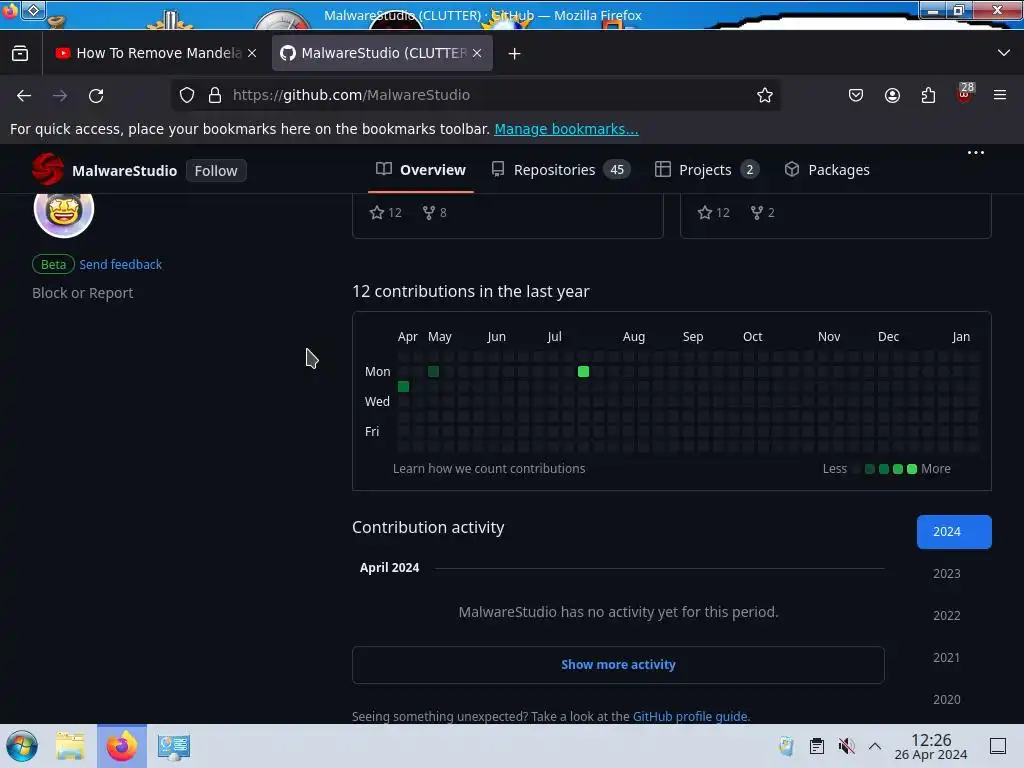View site info via the padlock icon
Viewport: 1024px width, 768px height.
click(x=215, y=95)
